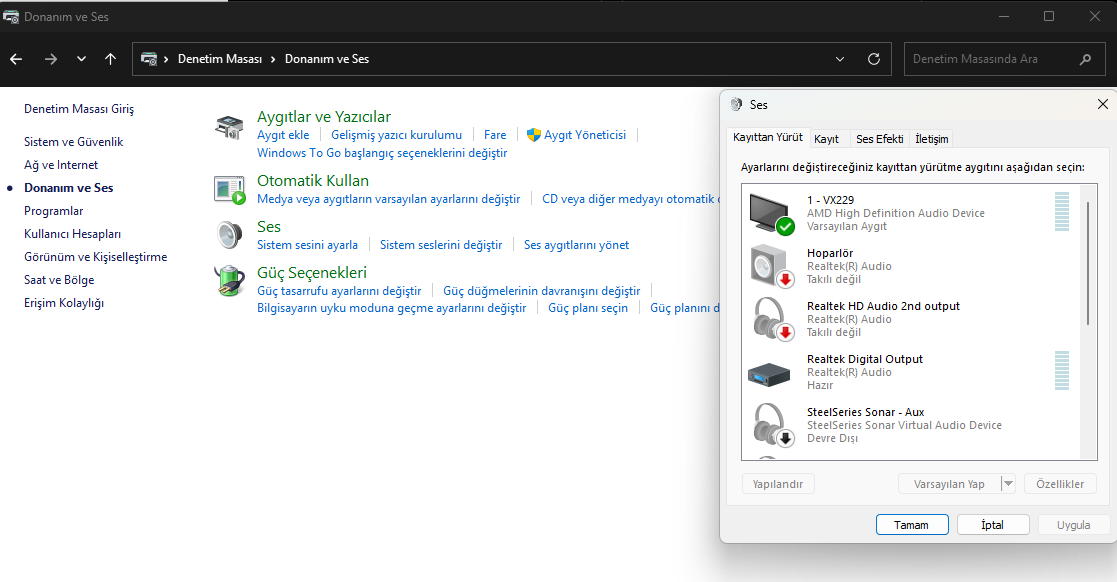The height and width of the screenshot is (582, 1117).
Task: Select the Realtek Digital Output device icon
Action: coord(770,373)
